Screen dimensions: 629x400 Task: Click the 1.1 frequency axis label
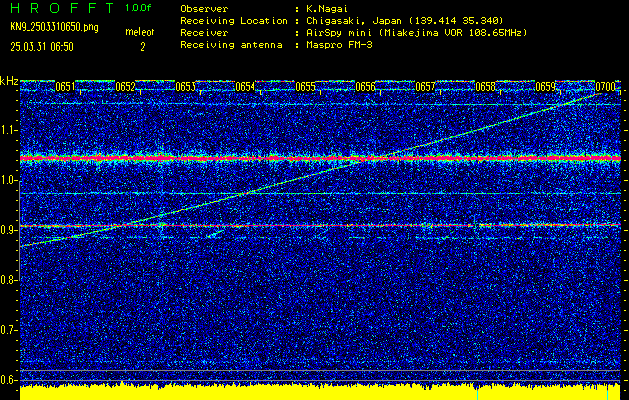click(x=9, y=130)
